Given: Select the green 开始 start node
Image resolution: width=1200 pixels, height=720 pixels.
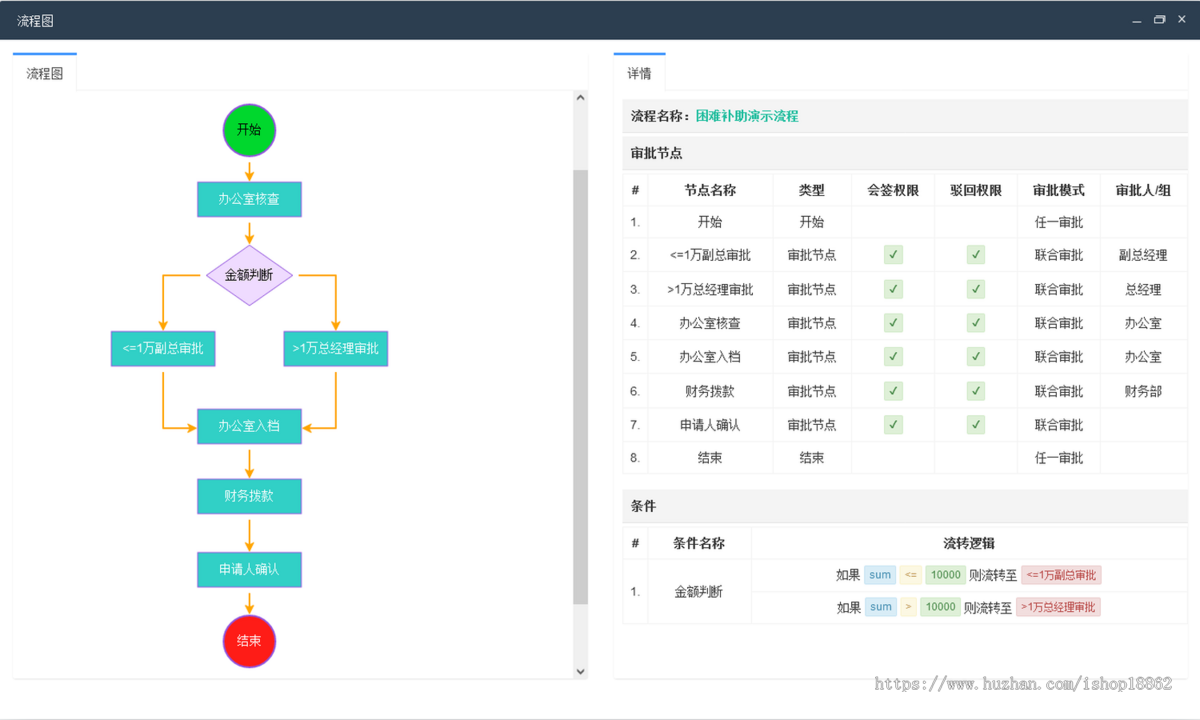Looking at the screenshot, I should [248, 130].
